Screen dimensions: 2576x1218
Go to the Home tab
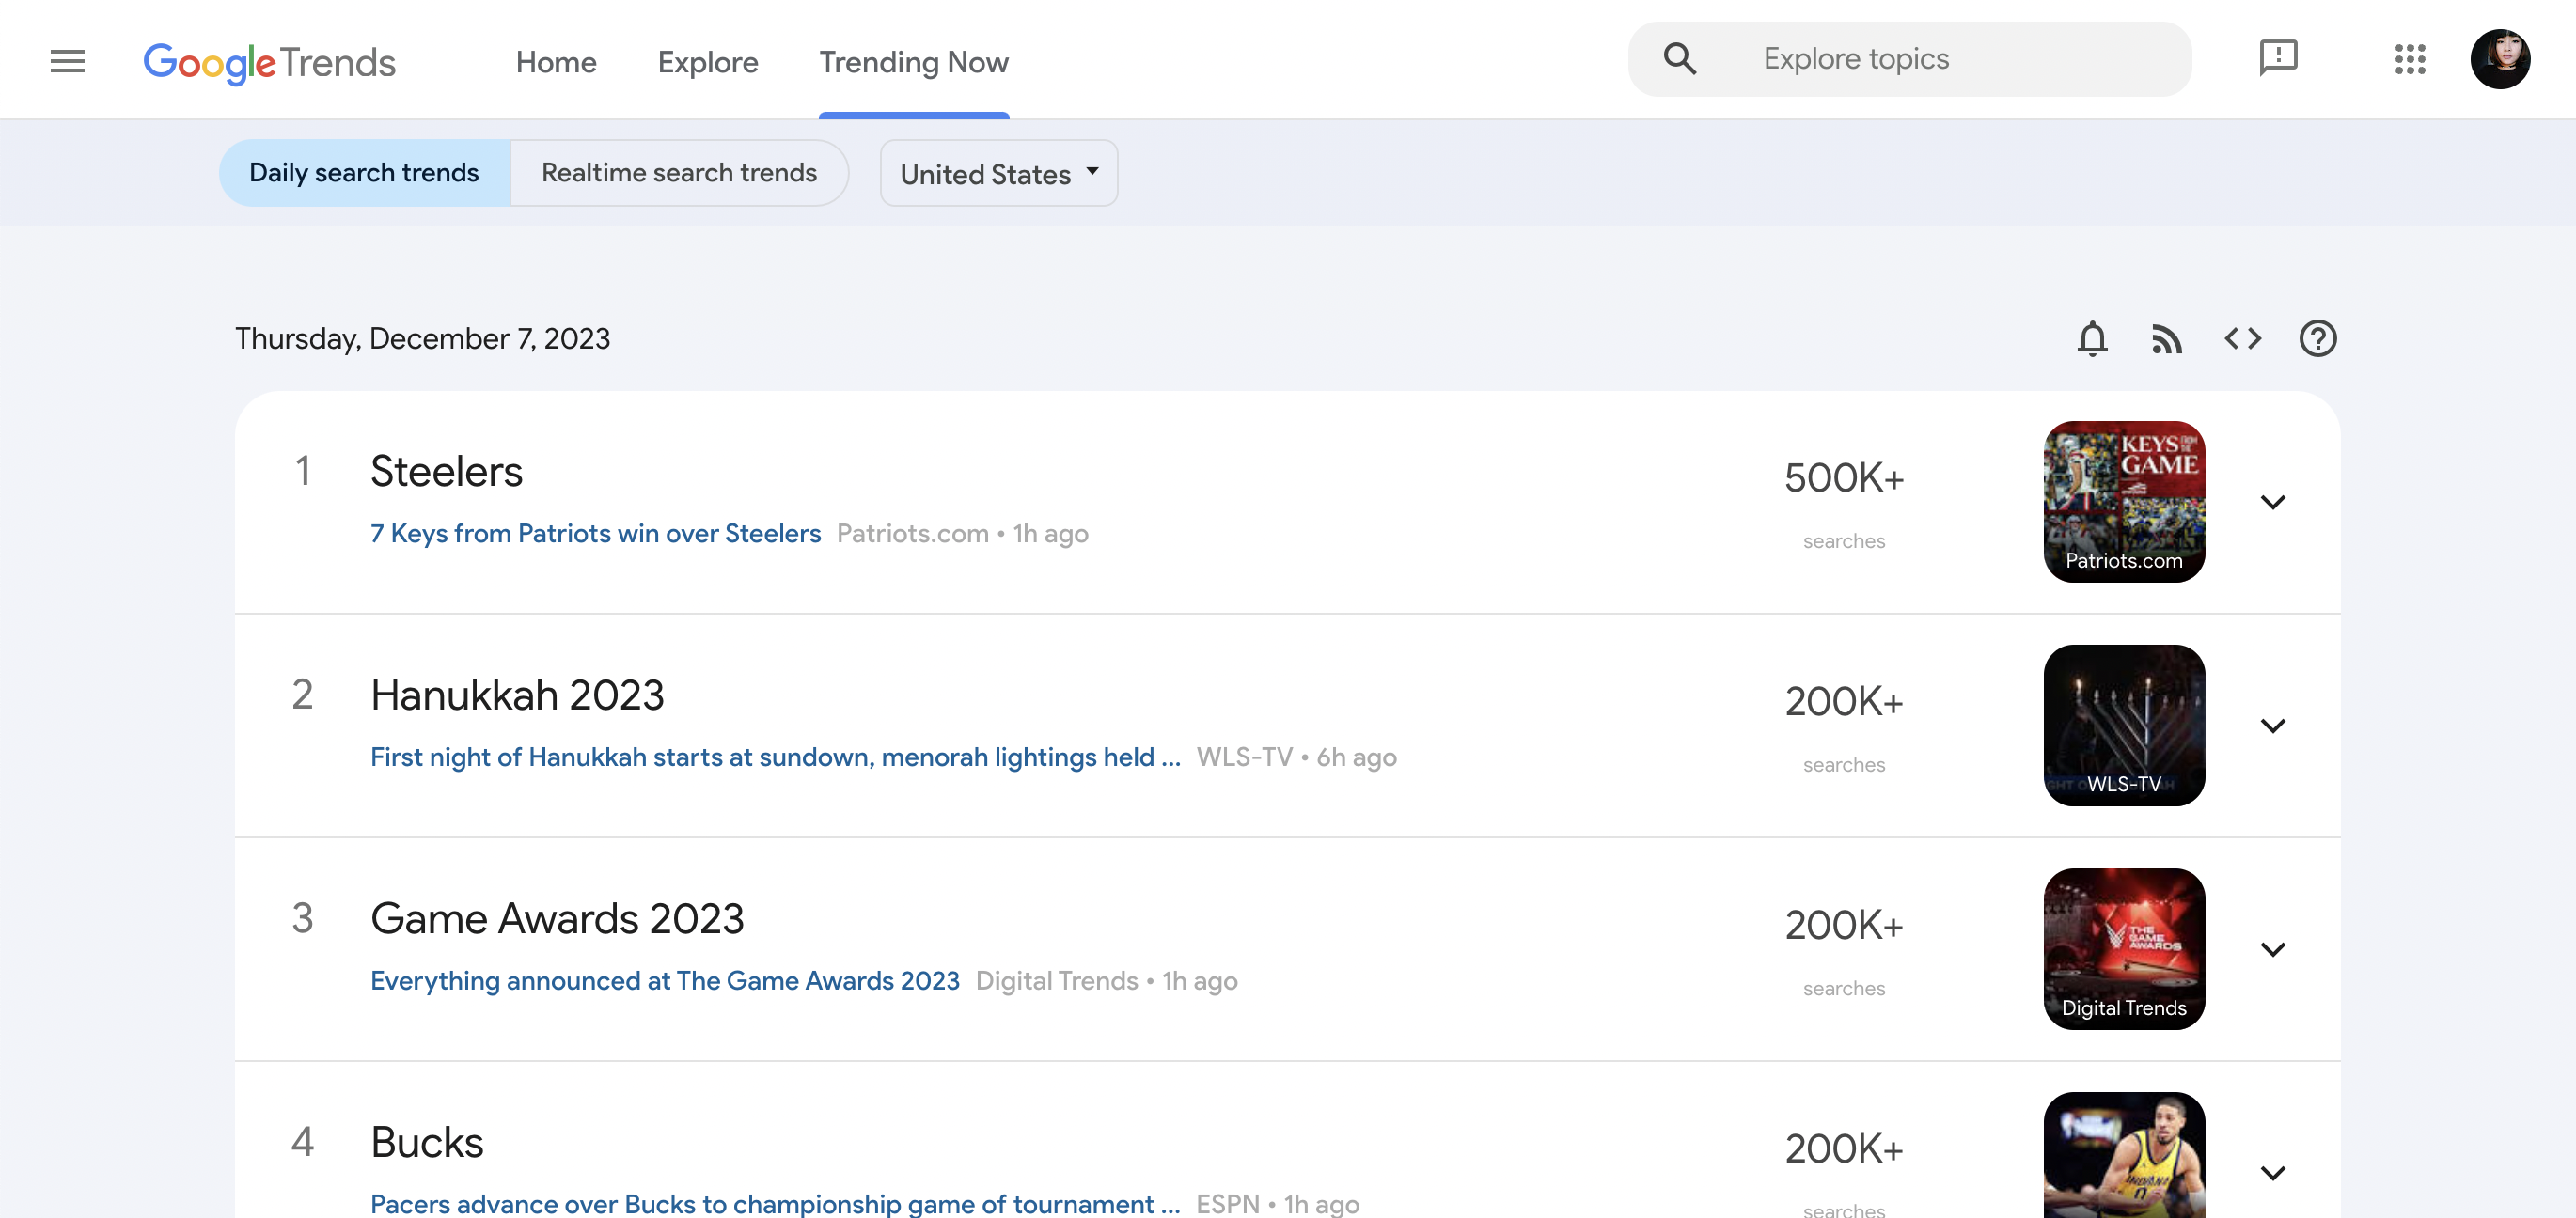coord(556,62)
